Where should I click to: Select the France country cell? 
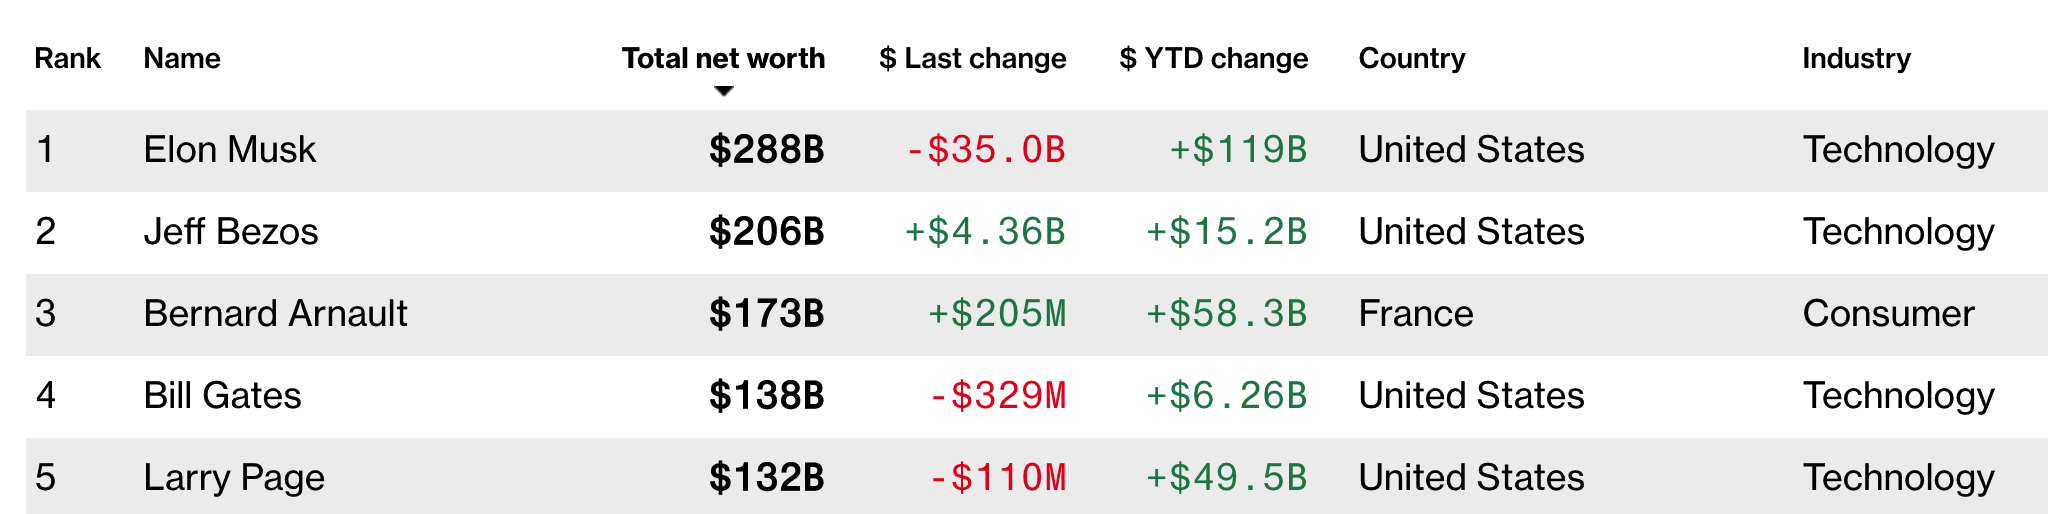tap(1415, 314)
